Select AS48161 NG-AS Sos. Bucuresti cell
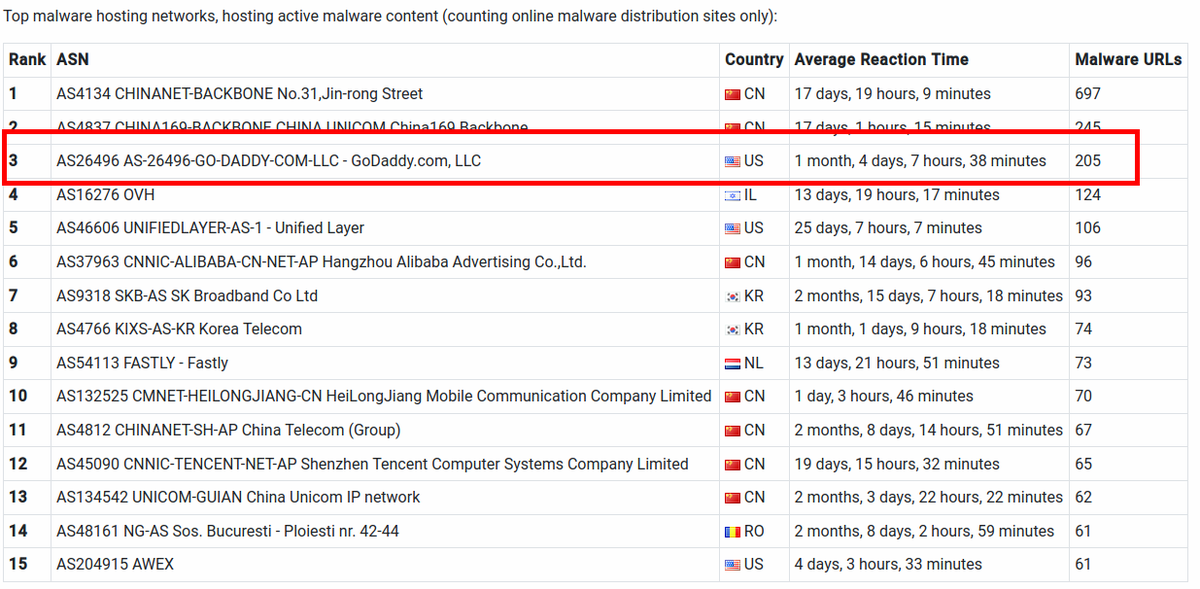 (385, 531)
